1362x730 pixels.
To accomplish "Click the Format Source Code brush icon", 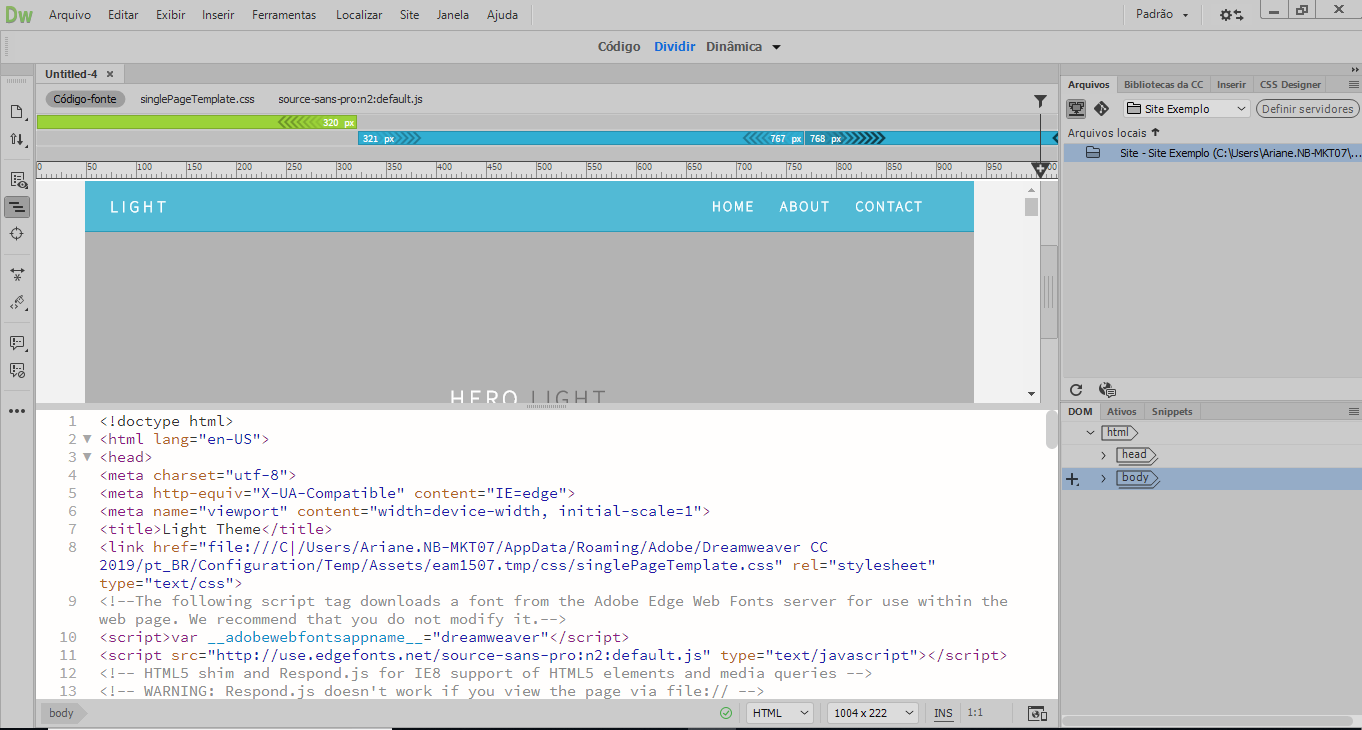I will (x=17, y=302).
